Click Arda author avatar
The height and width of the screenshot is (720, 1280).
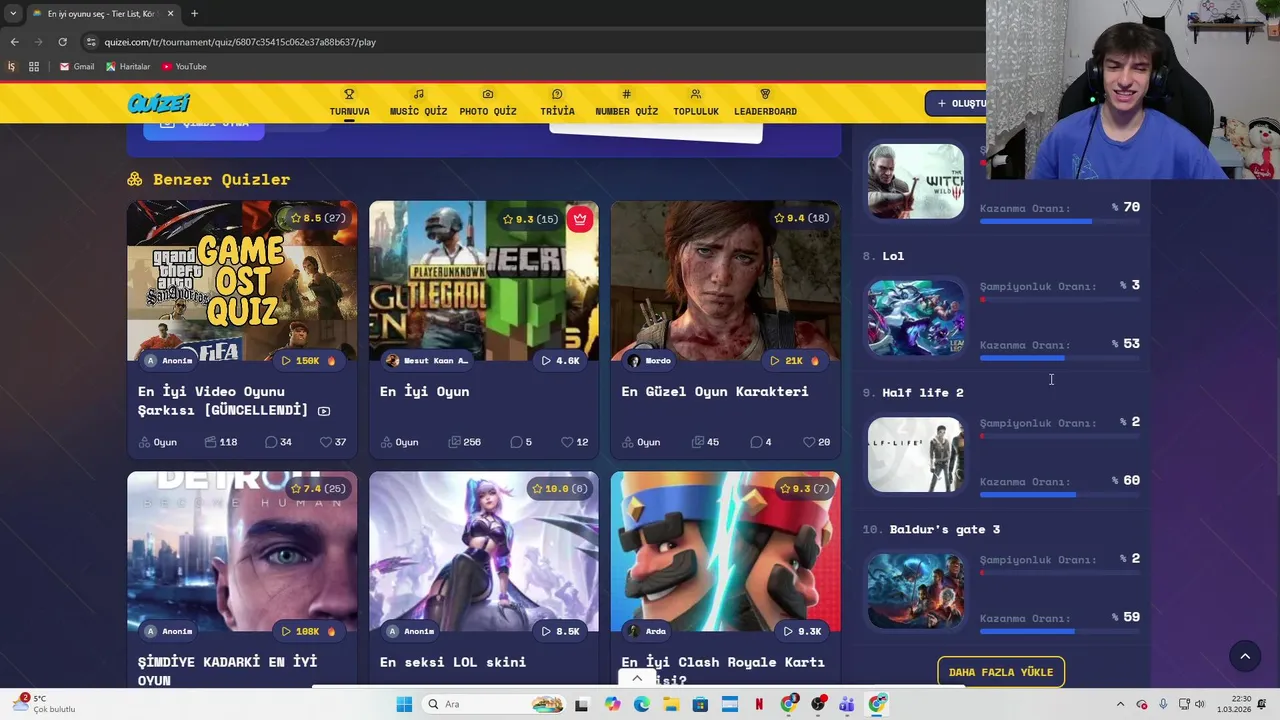(634, 631)
